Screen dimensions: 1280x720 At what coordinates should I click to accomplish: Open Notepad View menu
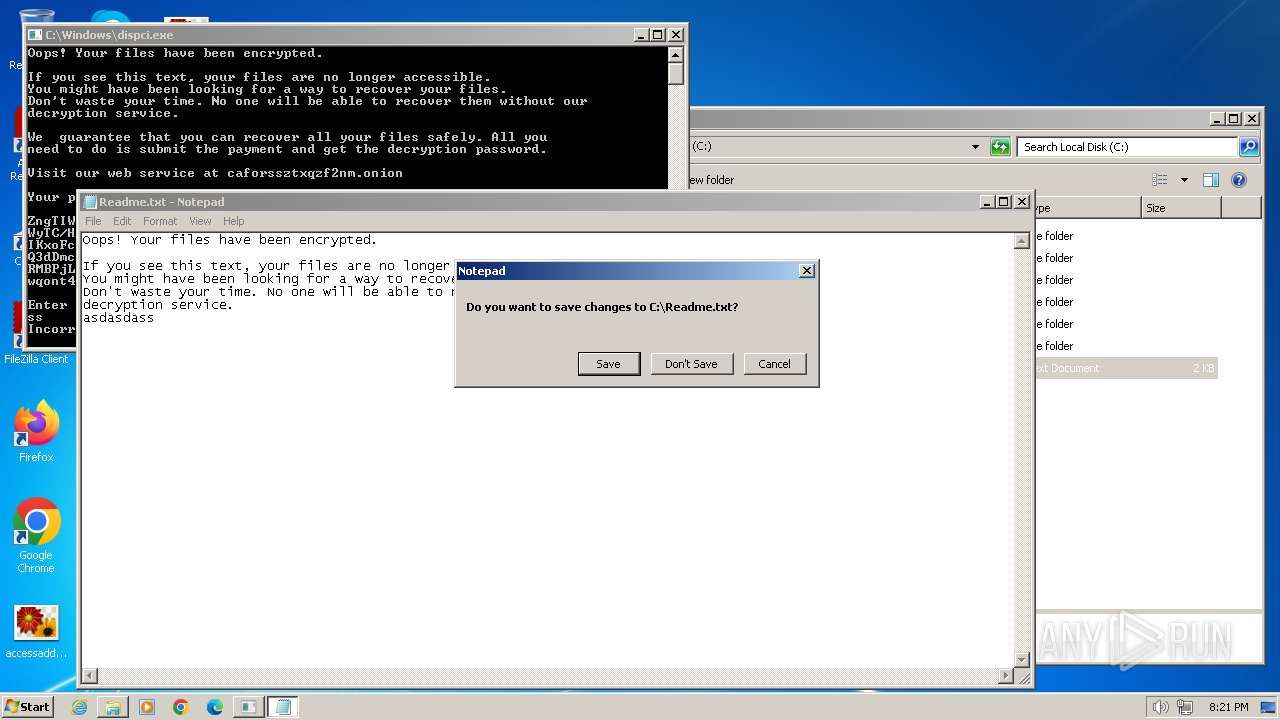200,221
